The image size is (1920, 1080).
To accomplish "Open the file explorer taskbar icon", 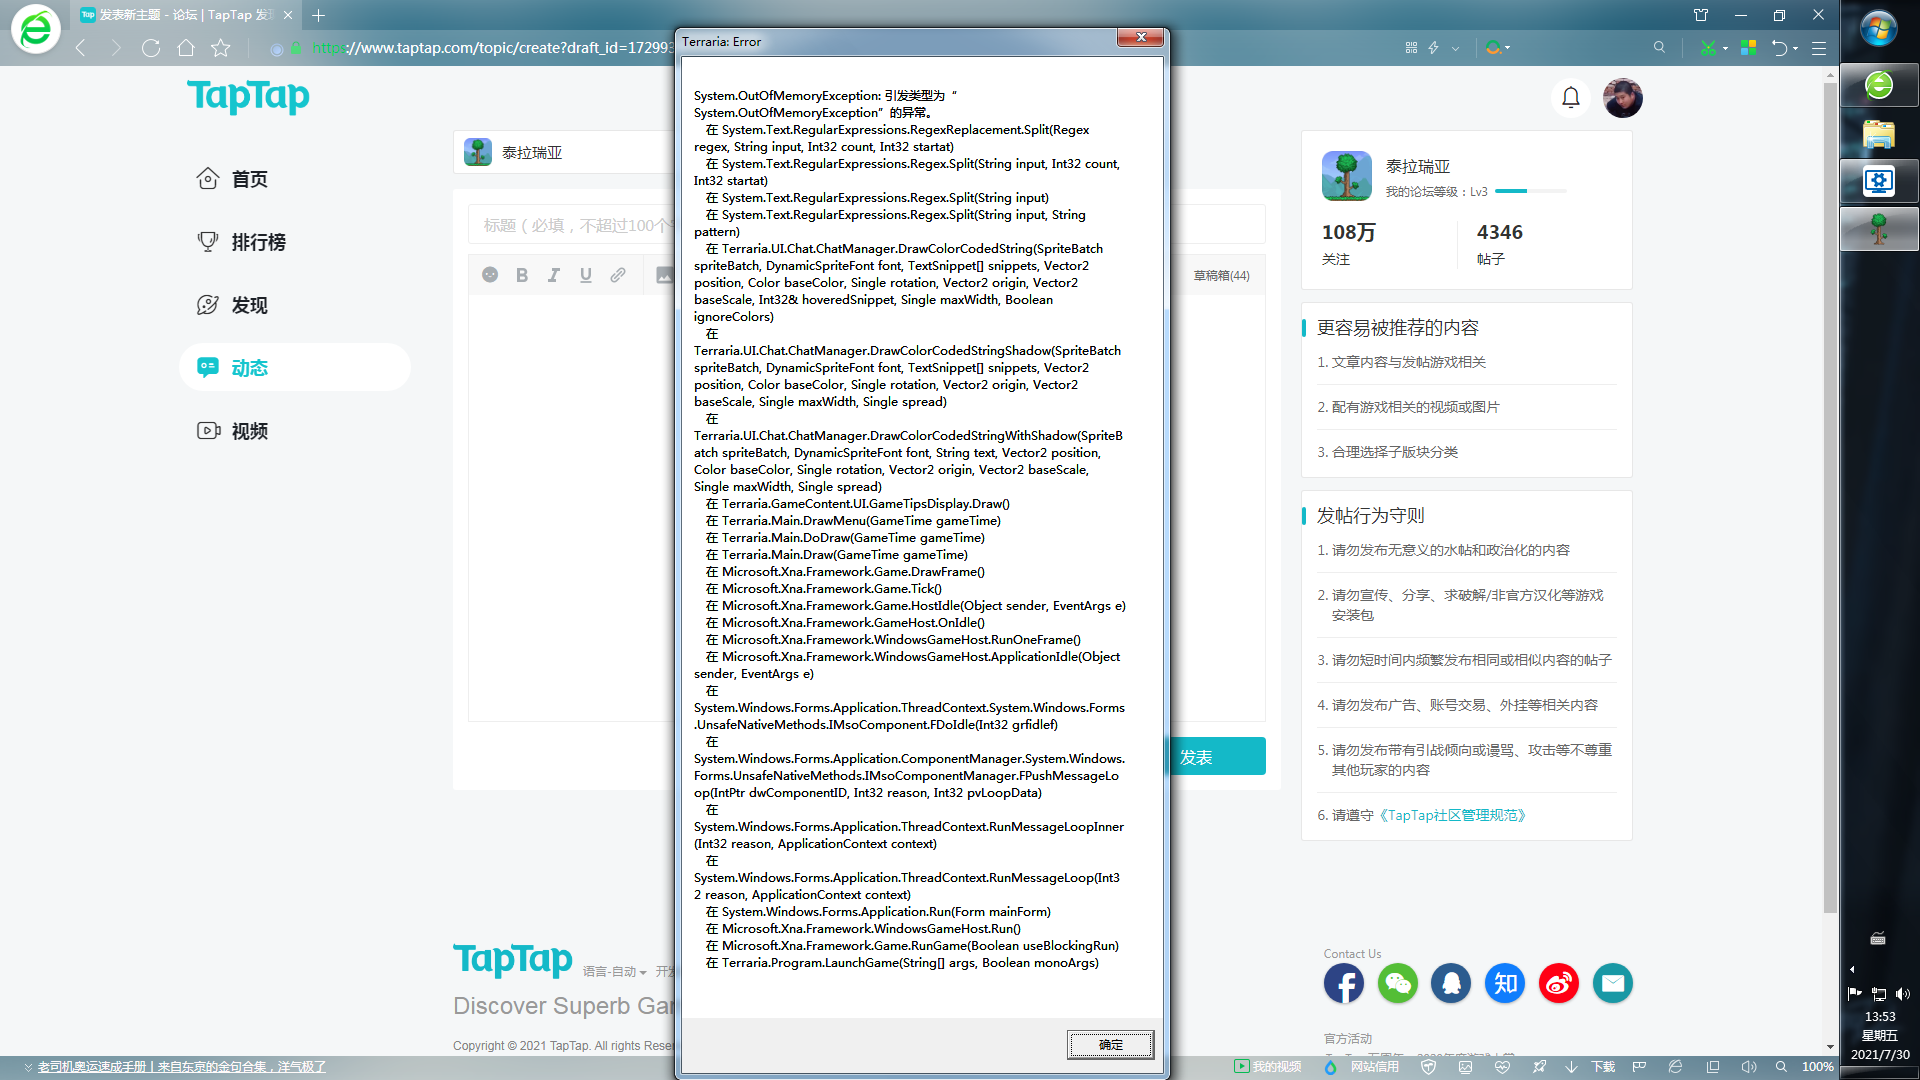I will pos(1879,134).
